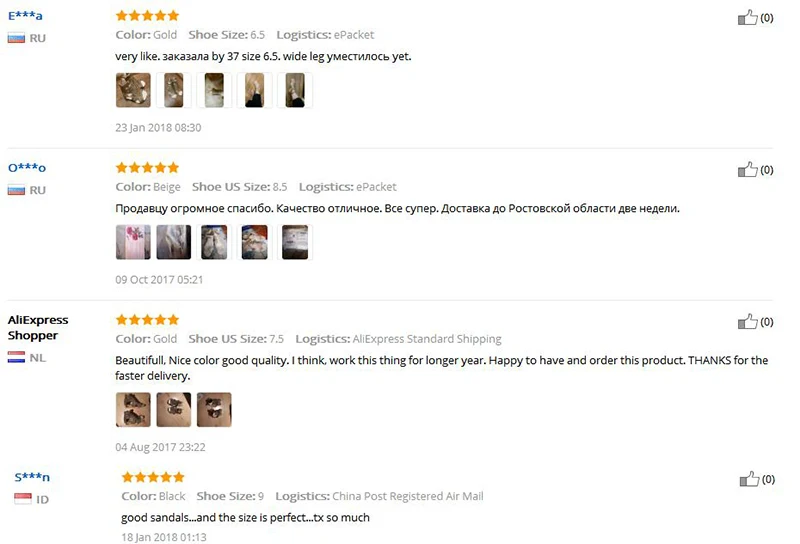The height and width of the screenshot is (544, 800).
Task: Open packaged parcel photo in O***o's review
Action: click(295, 242)
